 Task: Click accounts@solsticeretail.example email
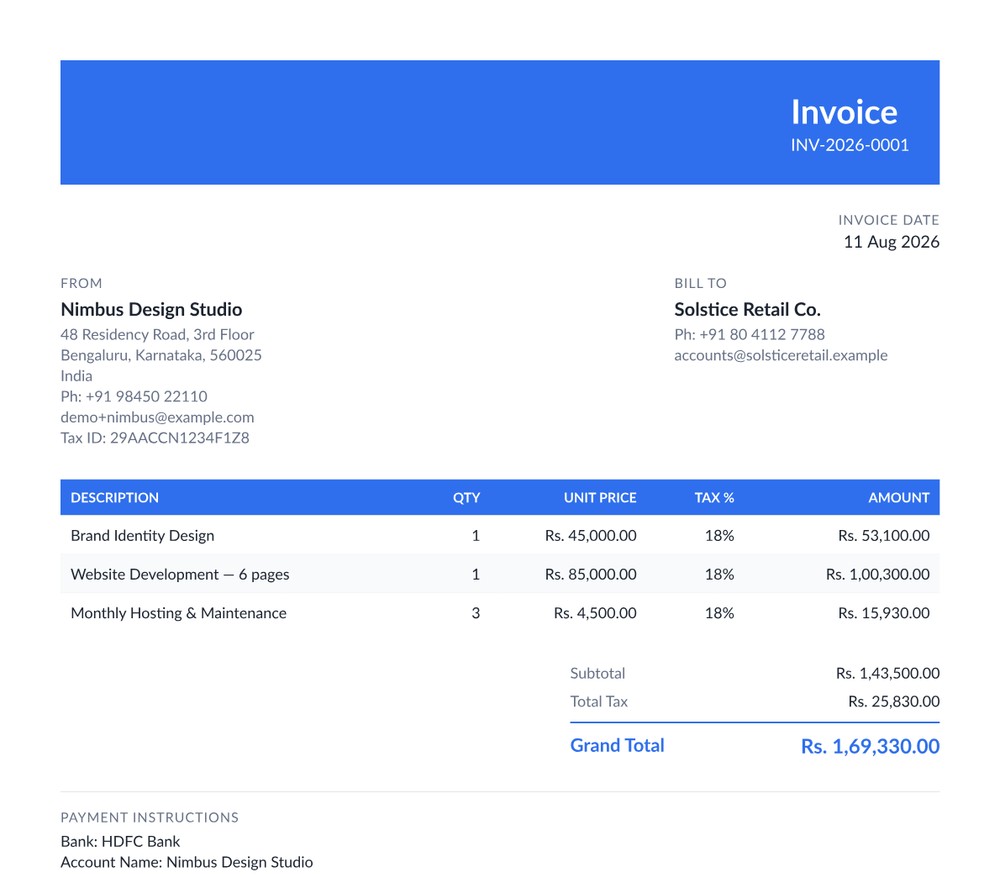click(781, 355)
